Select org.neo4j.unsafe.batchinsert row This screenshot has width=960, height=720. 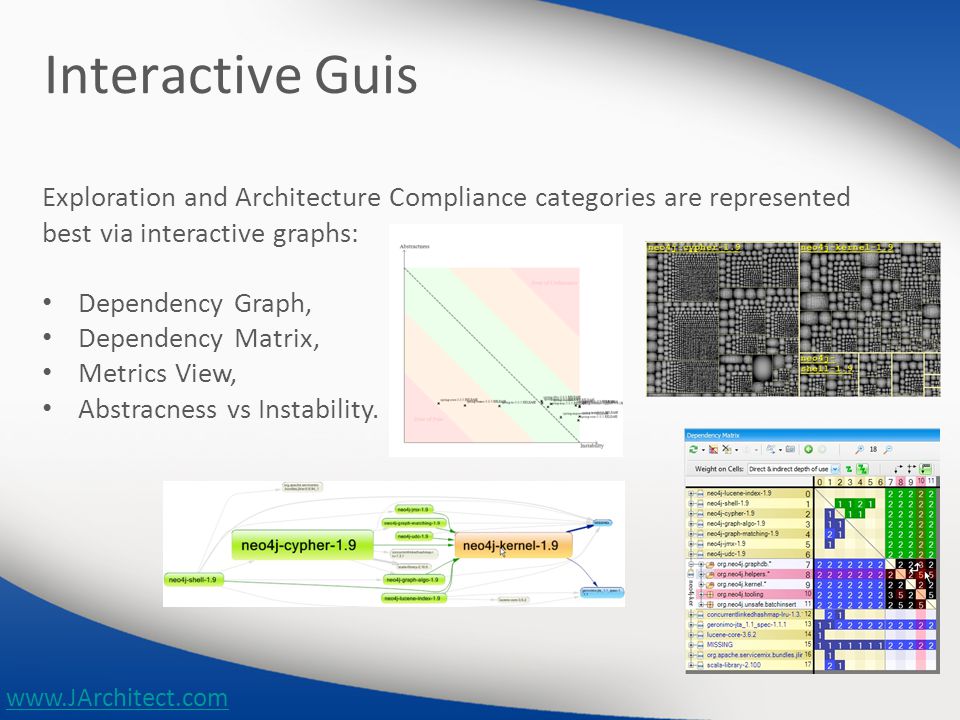pyautogui.click(x=757, y=604)
